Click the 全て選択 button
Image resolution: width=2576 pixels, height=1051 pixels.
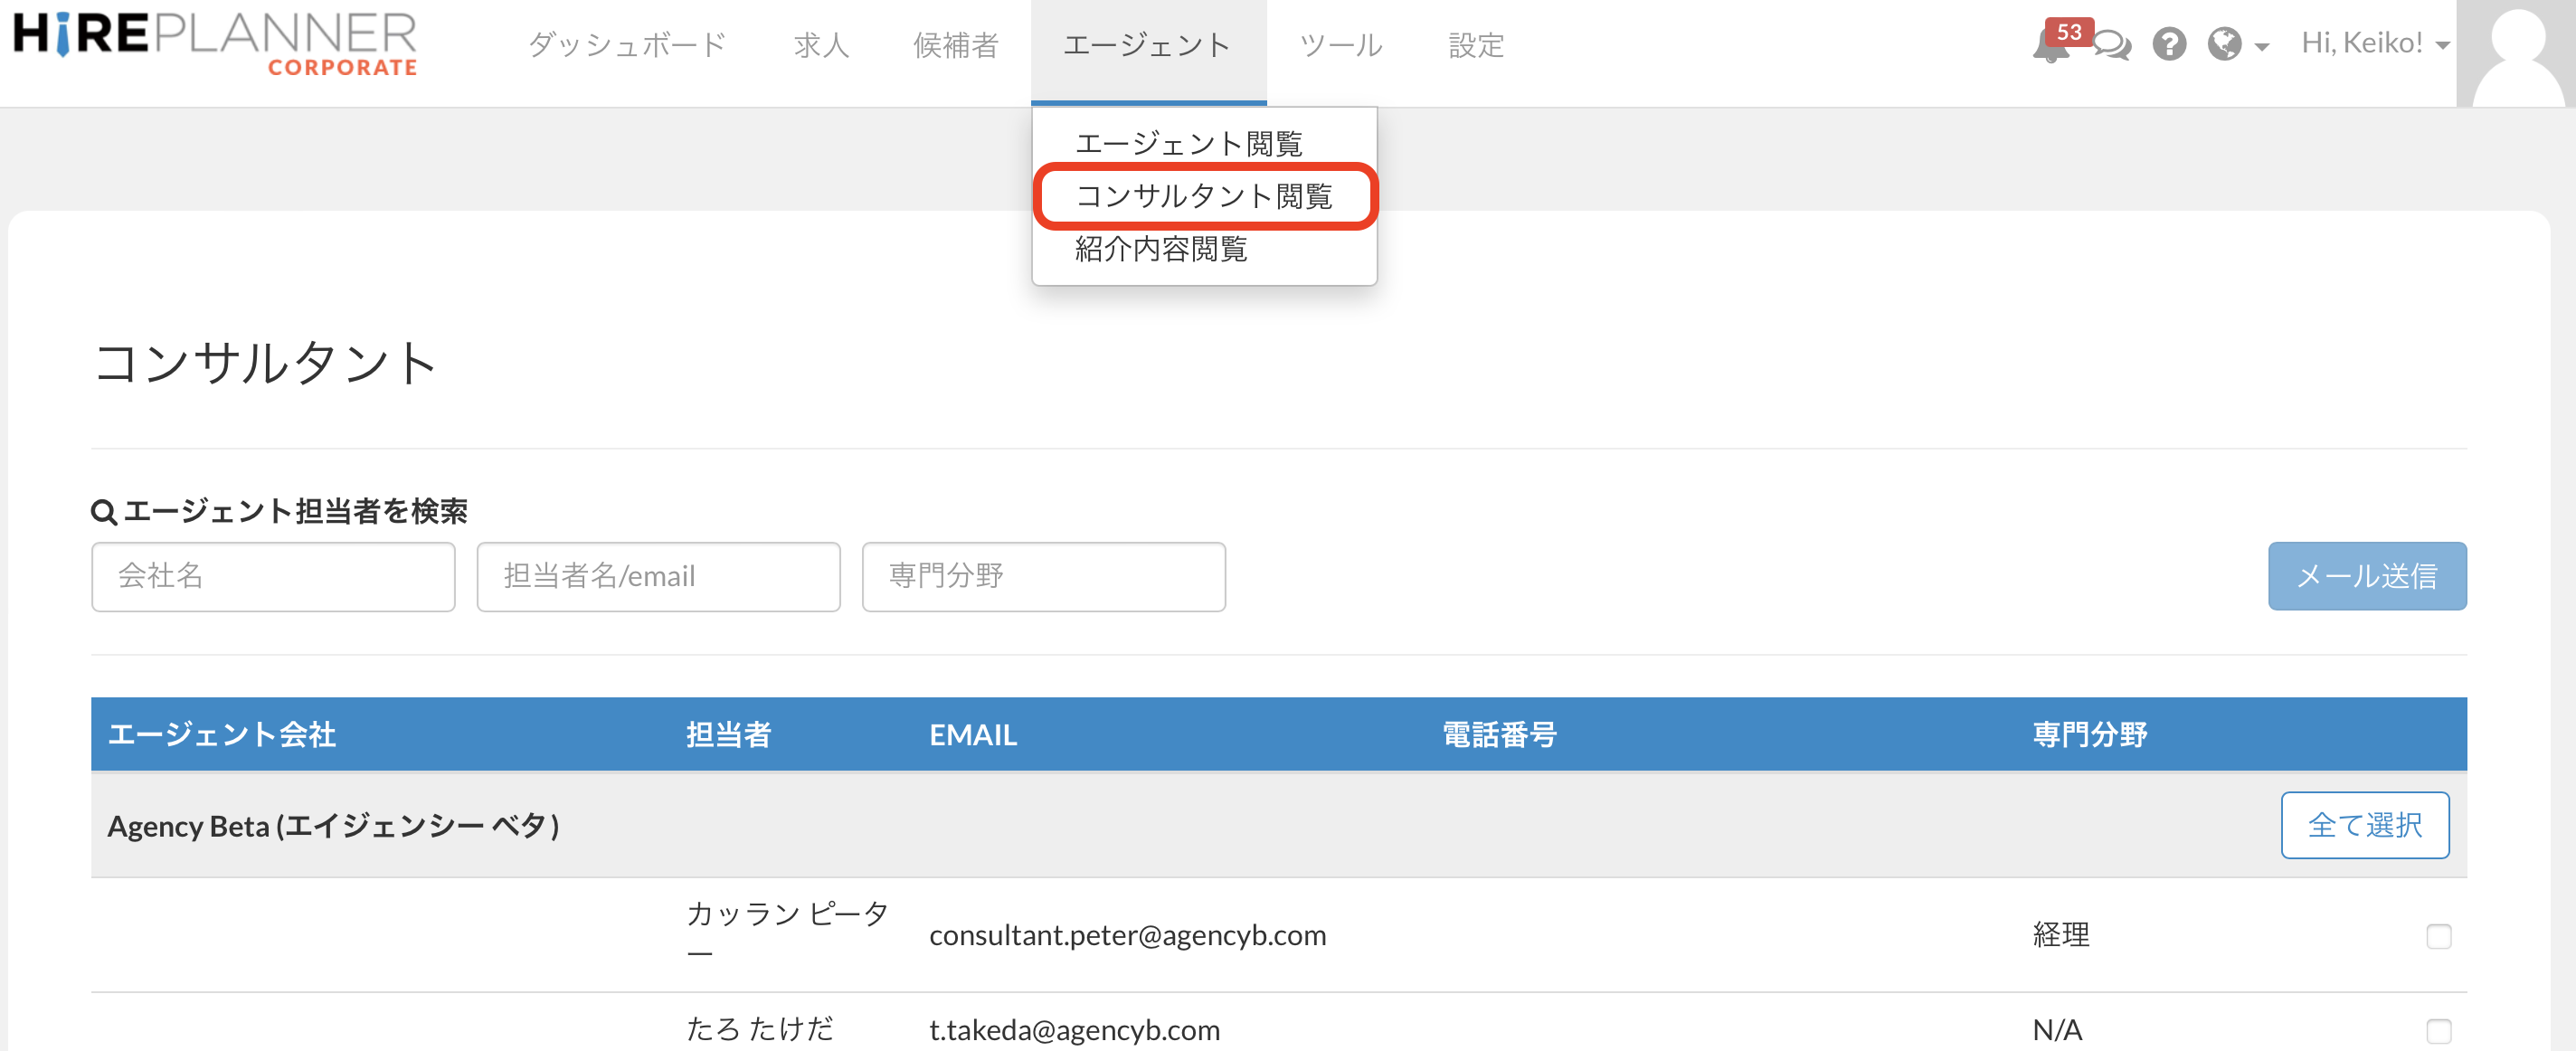[2364, 825]
